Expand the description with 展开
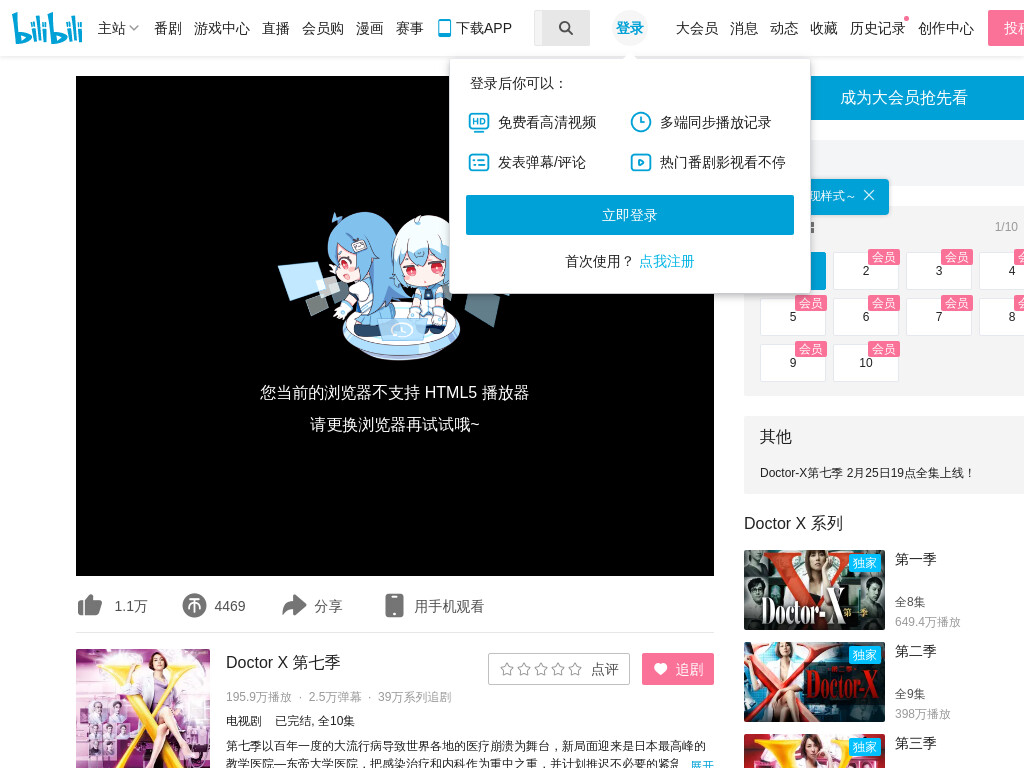The width and height of the screenshot is (1024, 768). point(702,763)
